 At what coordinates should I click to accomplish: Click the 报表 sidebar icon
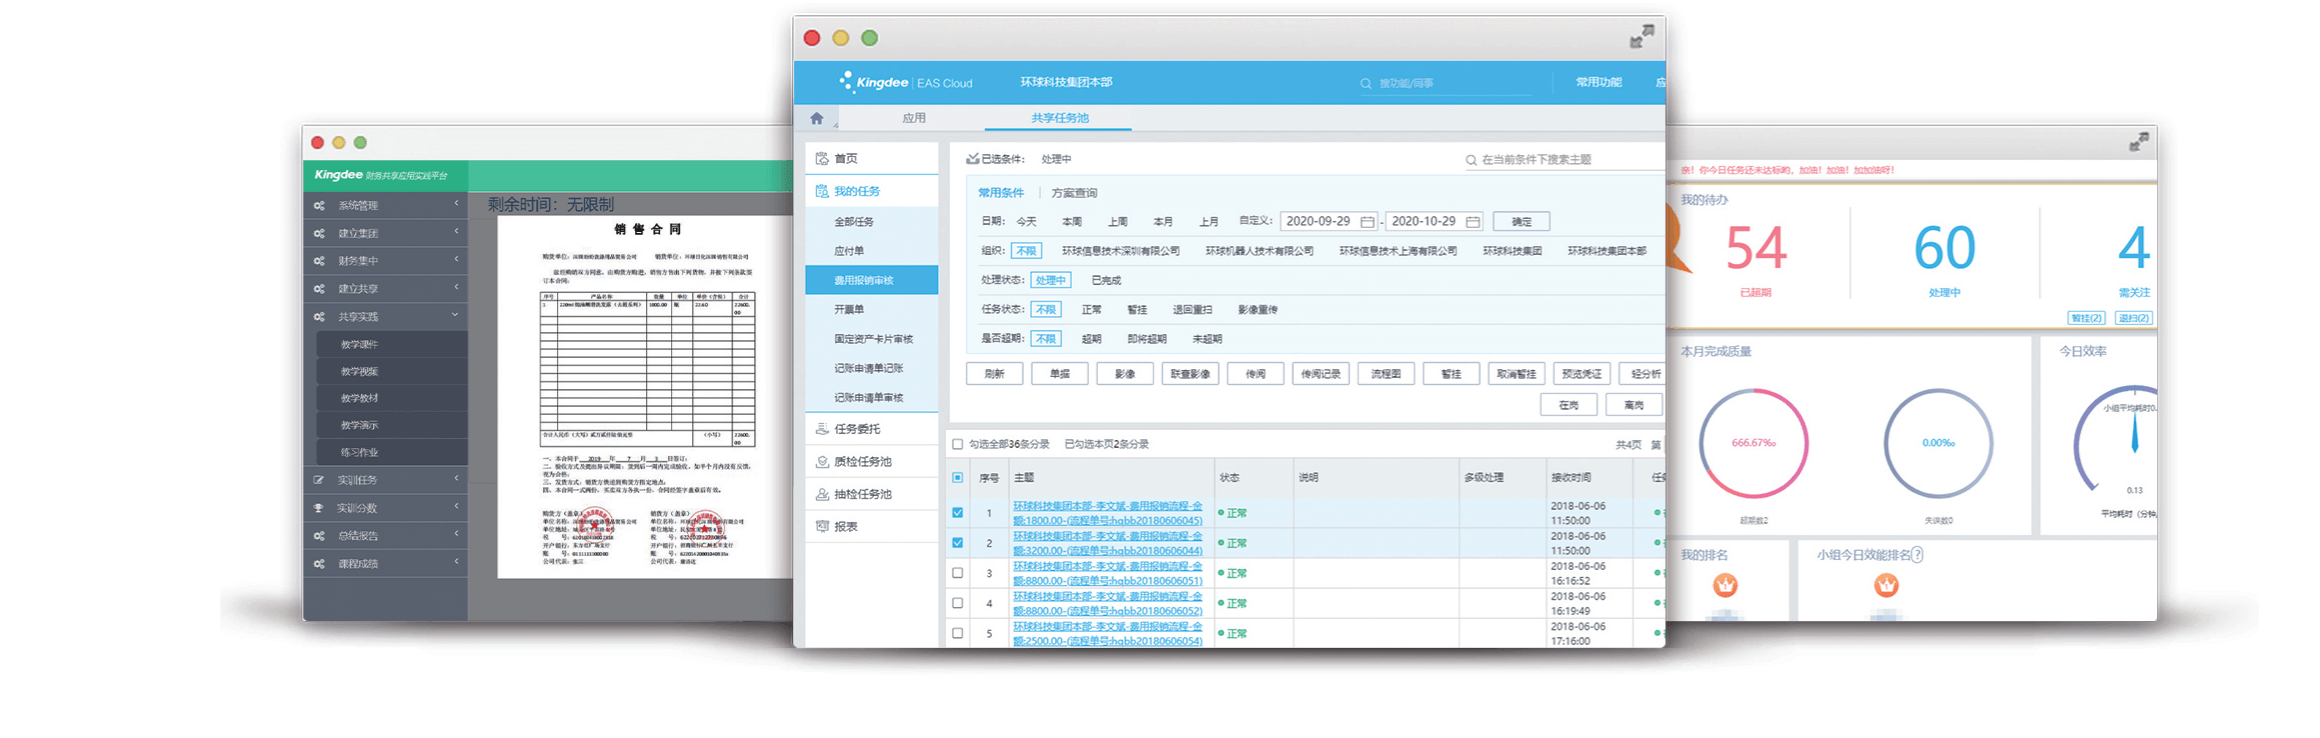[822, 526]
